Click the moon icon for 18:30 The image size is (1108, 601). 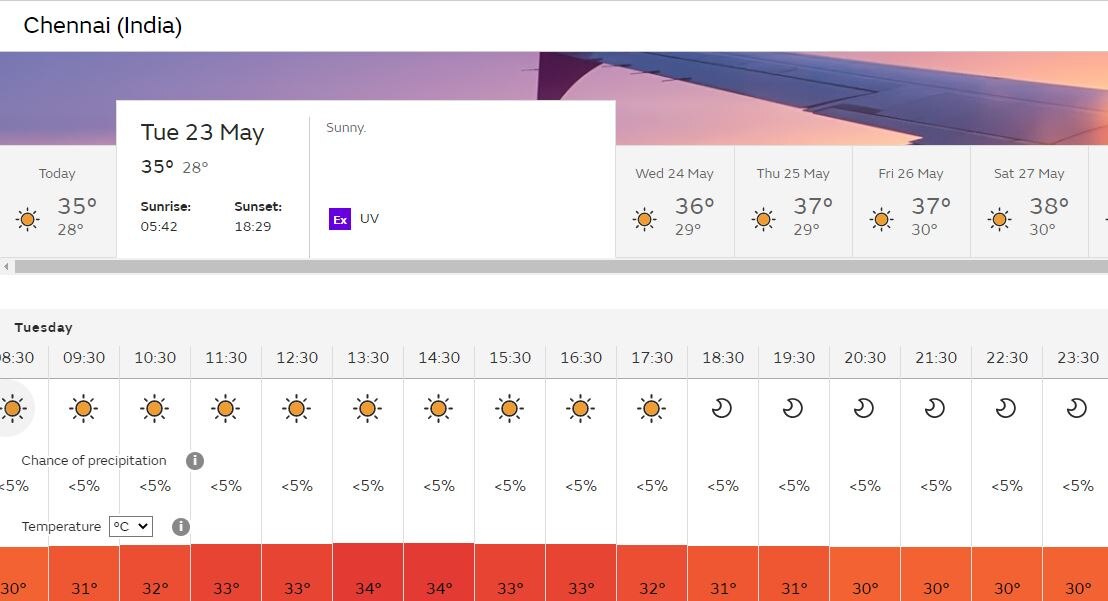point(722,408)
